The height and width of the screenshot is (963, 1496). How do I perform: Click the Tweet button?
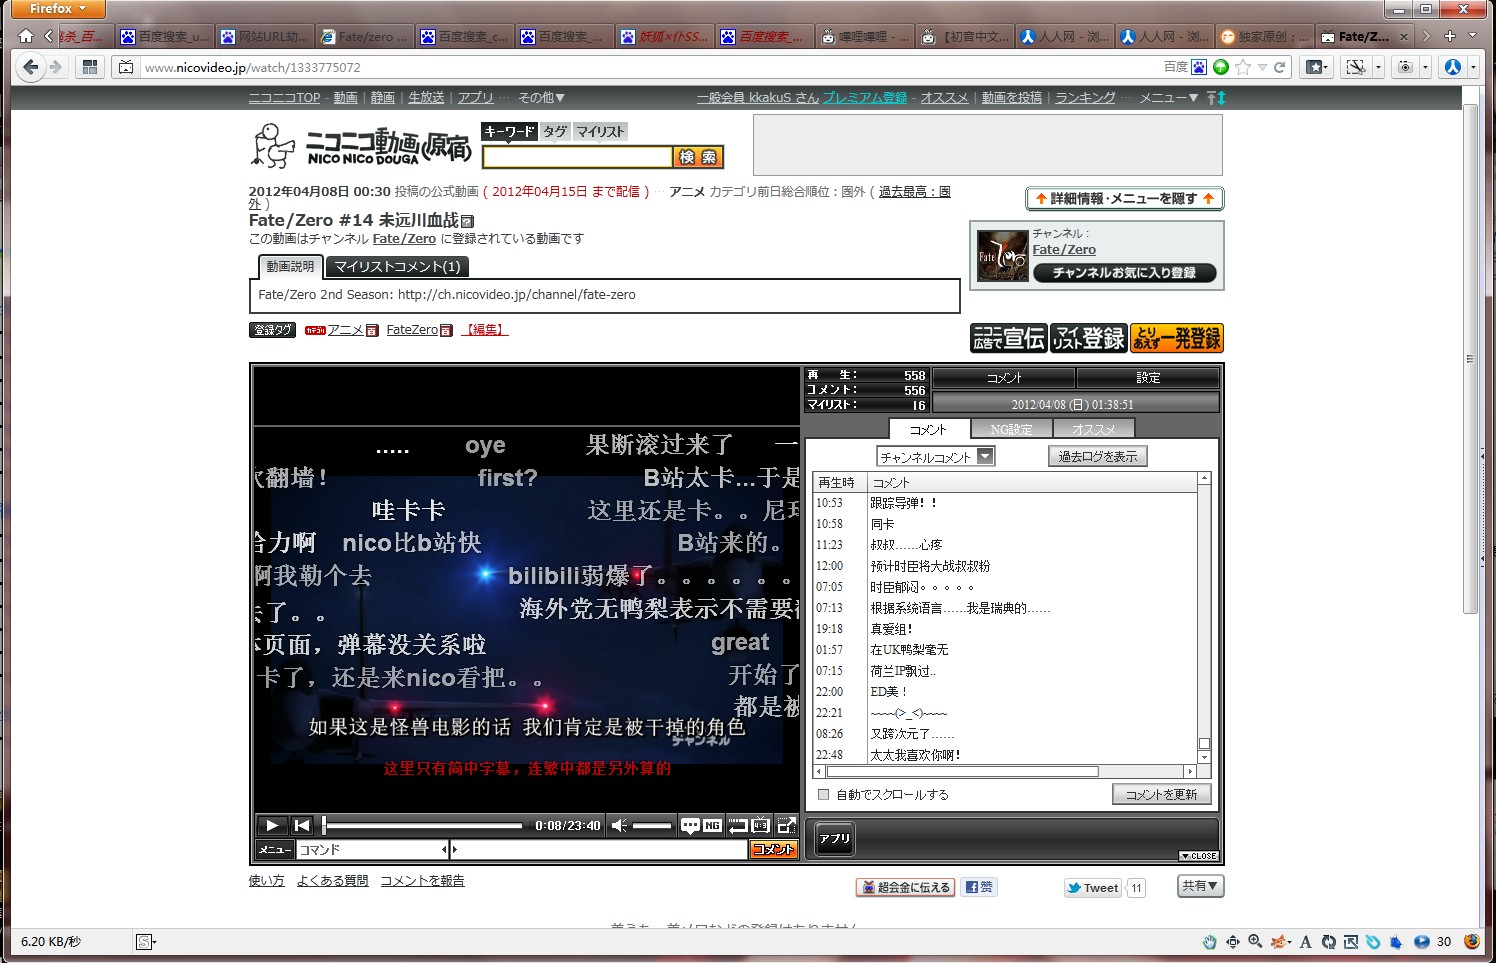pyautogui.click(x=1092, y=888)
